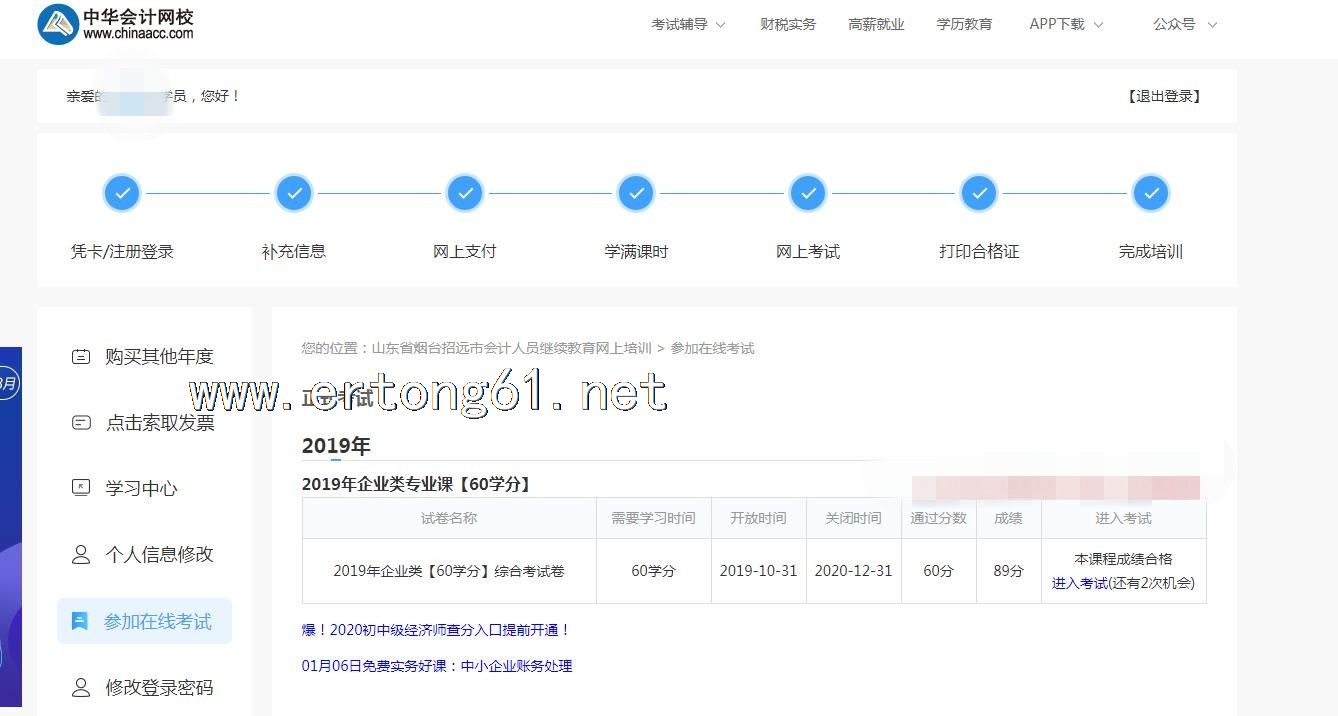Open 高薪就业 in top navigation
This screenshot has width=1338, height=716.
(876, 24)
